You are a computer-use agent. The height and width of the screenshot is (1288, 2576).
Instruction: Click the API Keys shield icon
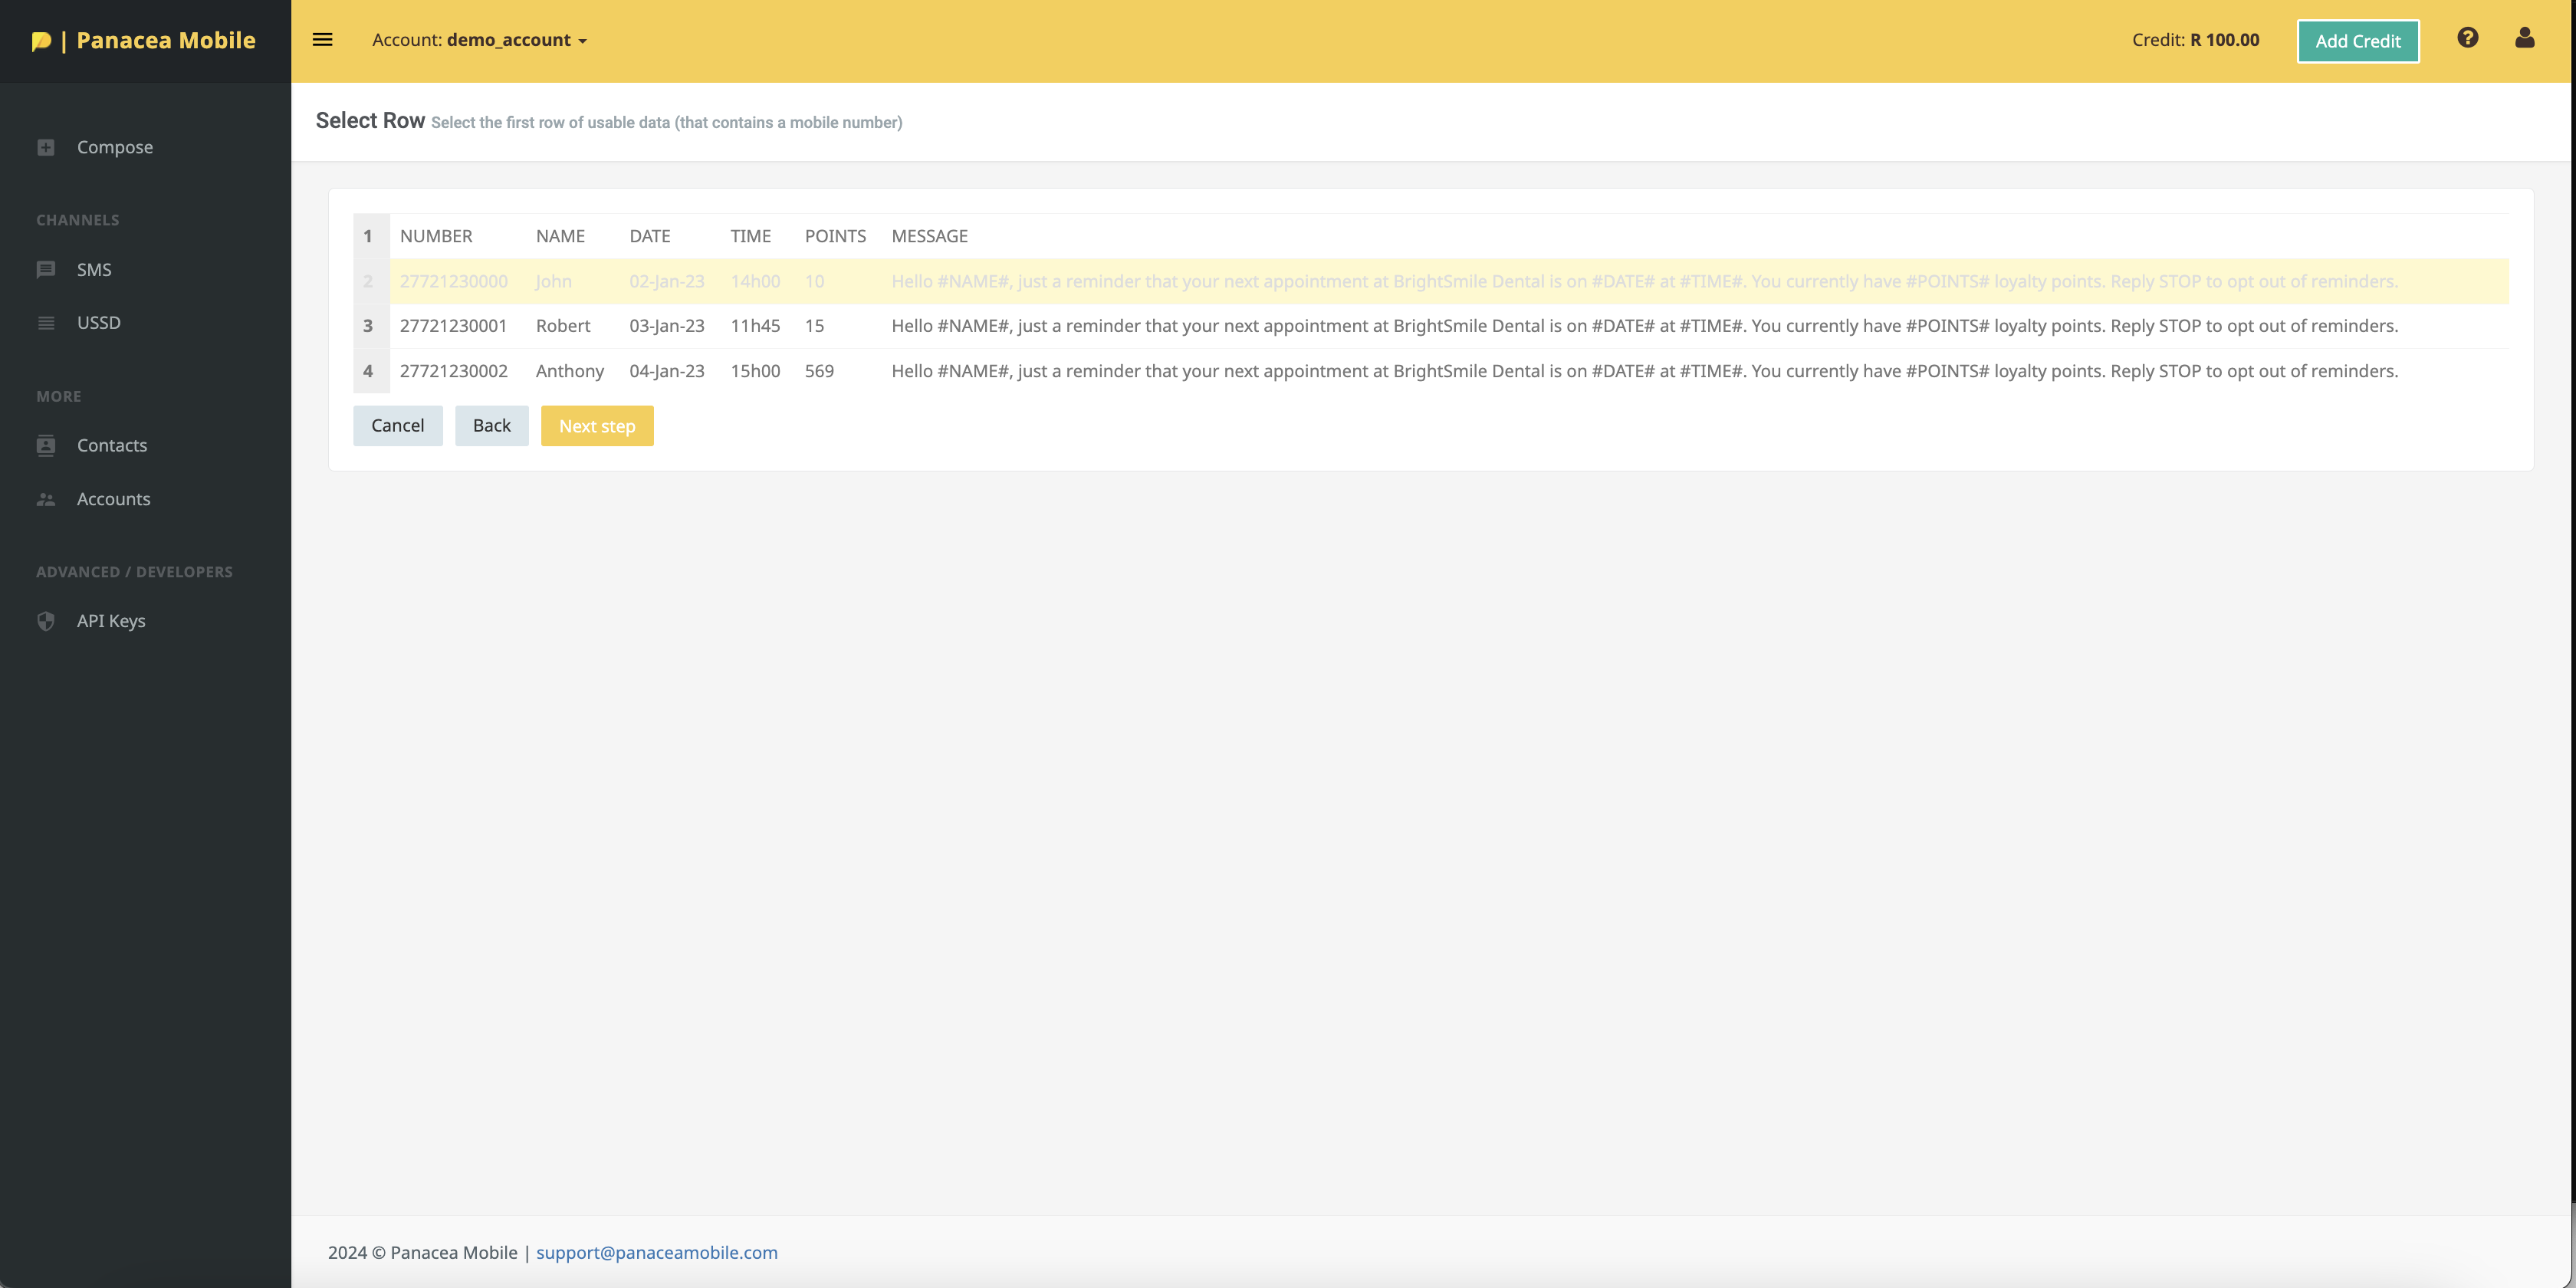click(x=46, y=621)
